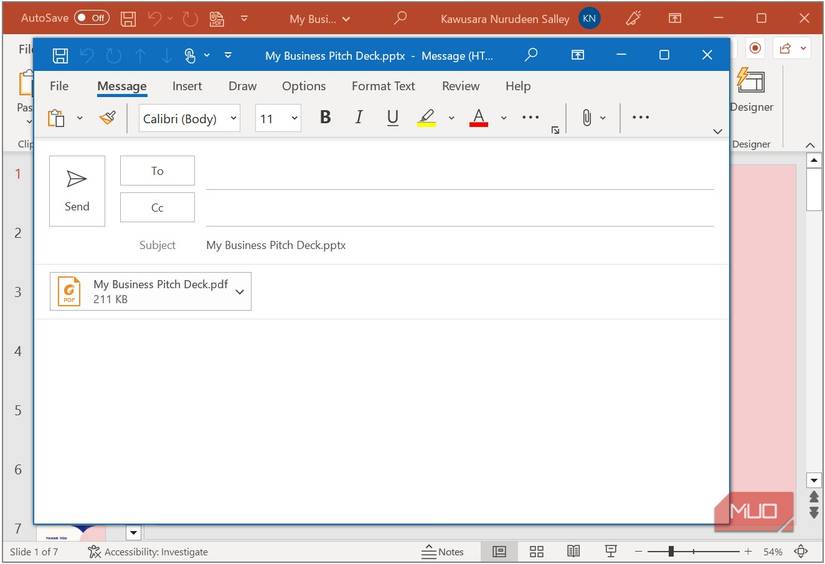Click the To button
This screenshot has height=564, width=825.
click(x=157, y=170)
